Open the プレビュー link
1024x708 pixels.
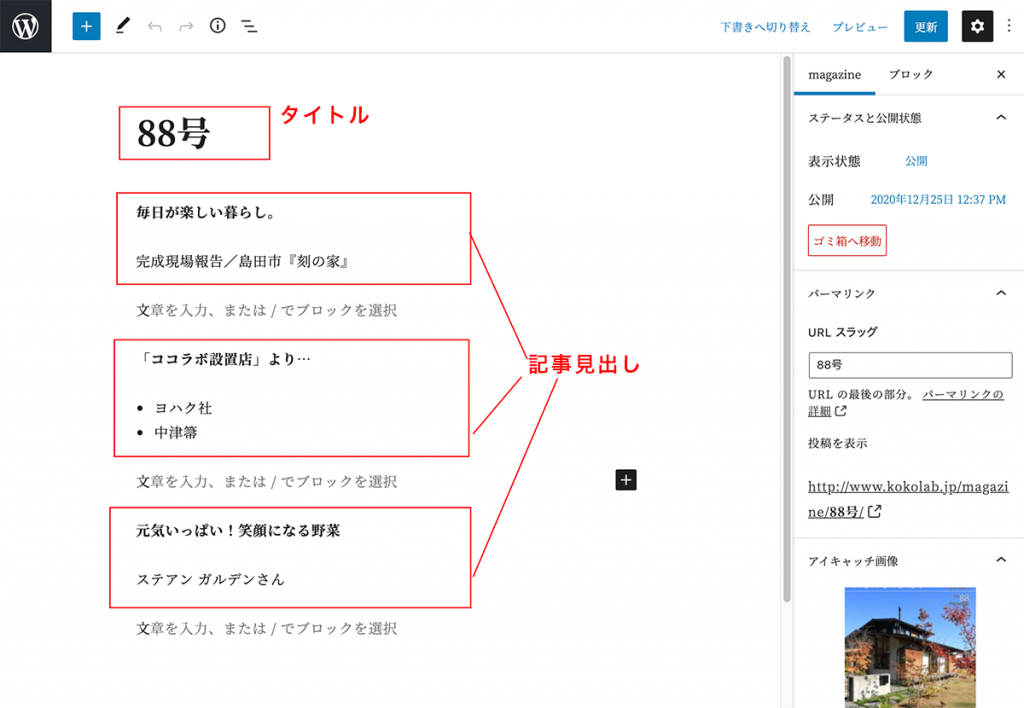click(x=860, y=28)
